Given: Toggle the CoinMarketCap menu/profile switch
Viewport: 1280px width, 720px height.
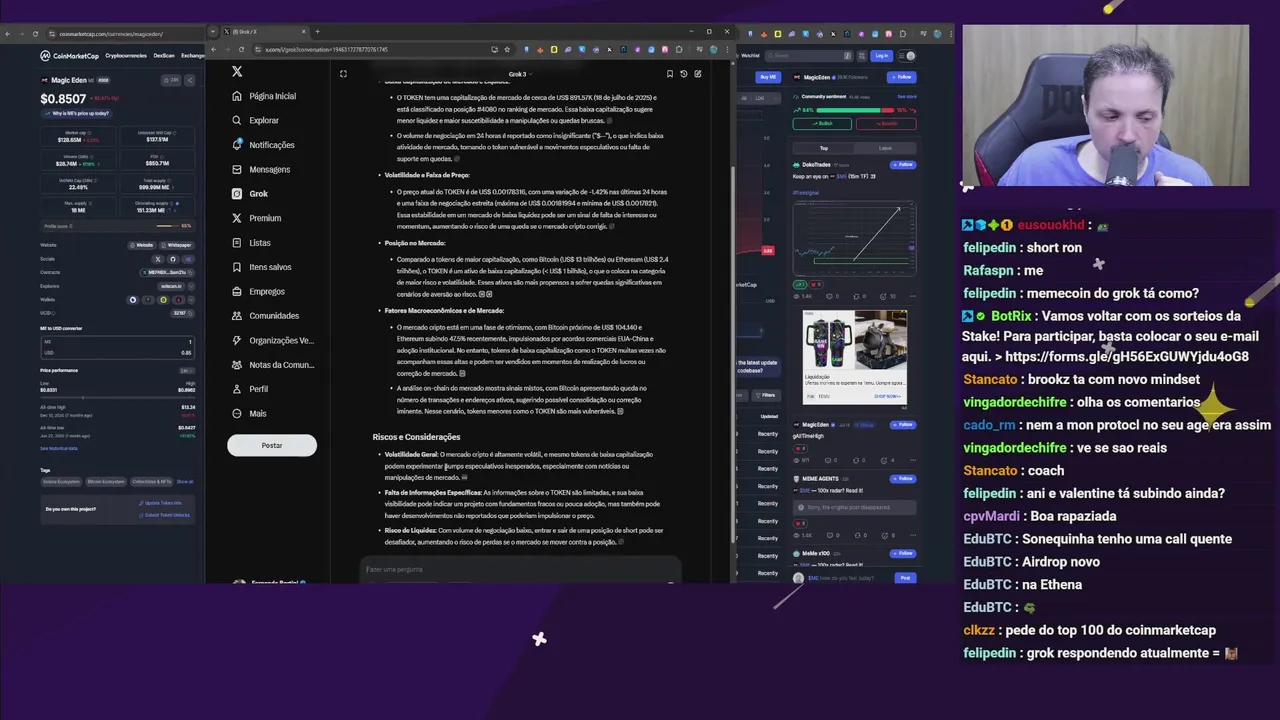Looking at the screenshot, I should point(906,56).
